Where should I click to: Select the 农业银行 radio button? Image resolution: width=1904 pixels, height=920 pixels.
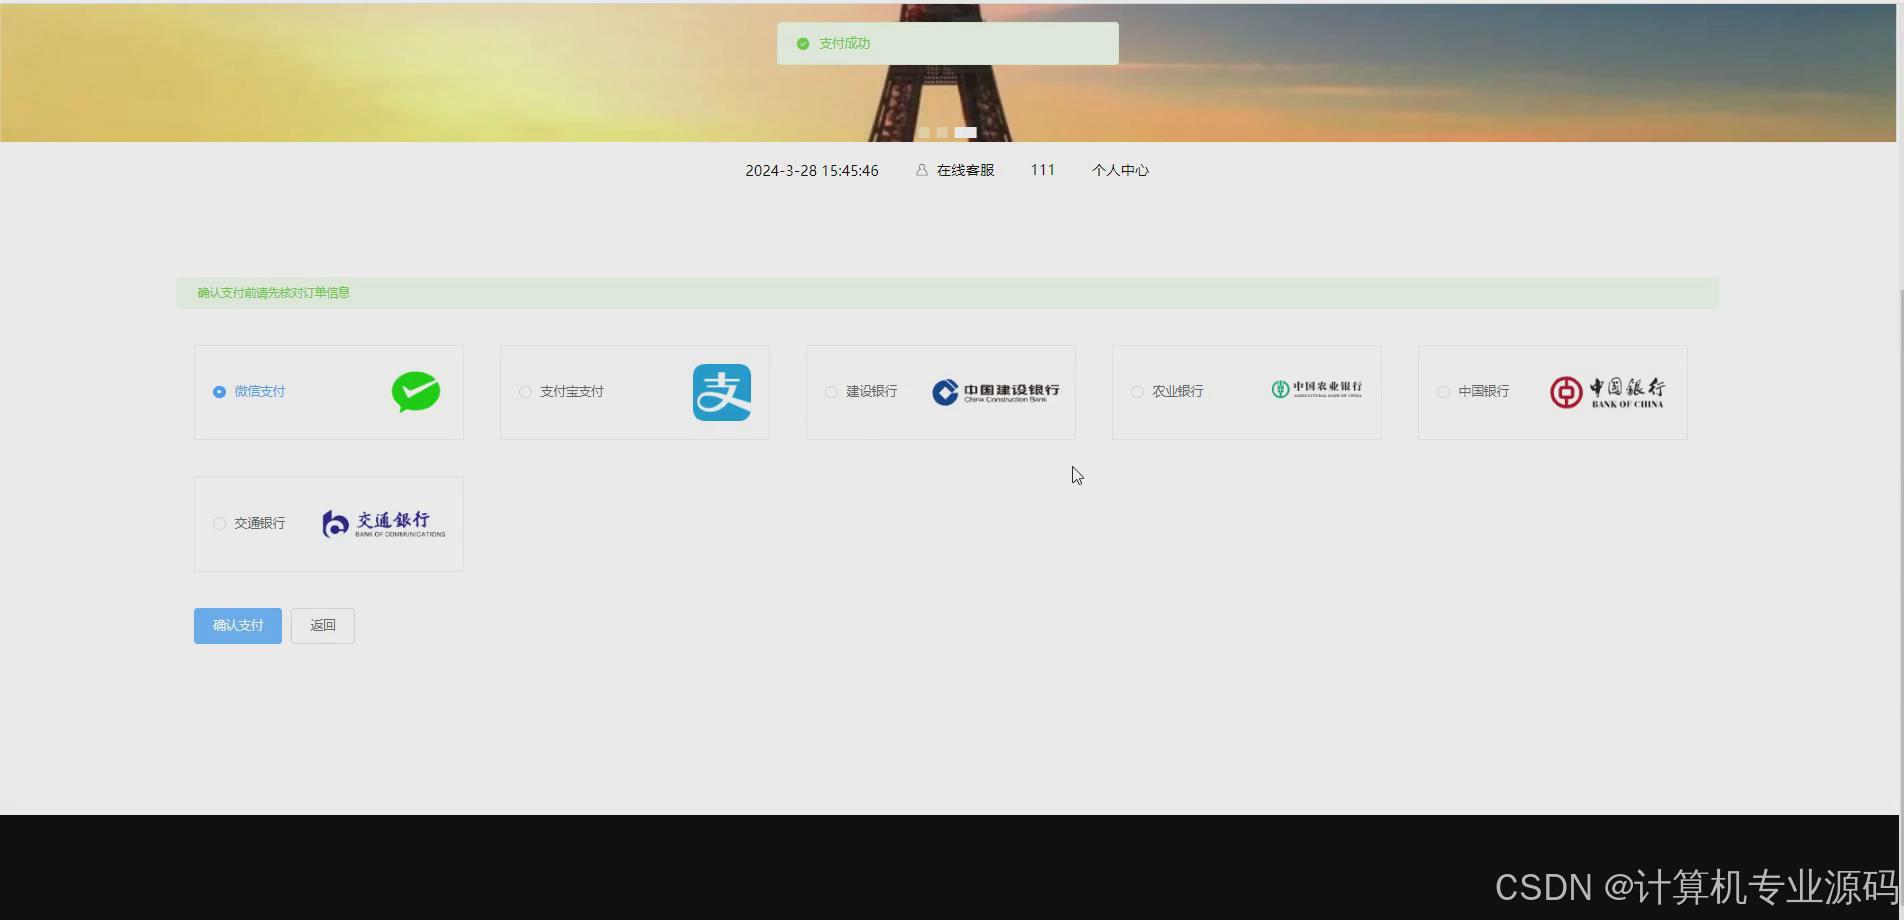coord(1137,392)
